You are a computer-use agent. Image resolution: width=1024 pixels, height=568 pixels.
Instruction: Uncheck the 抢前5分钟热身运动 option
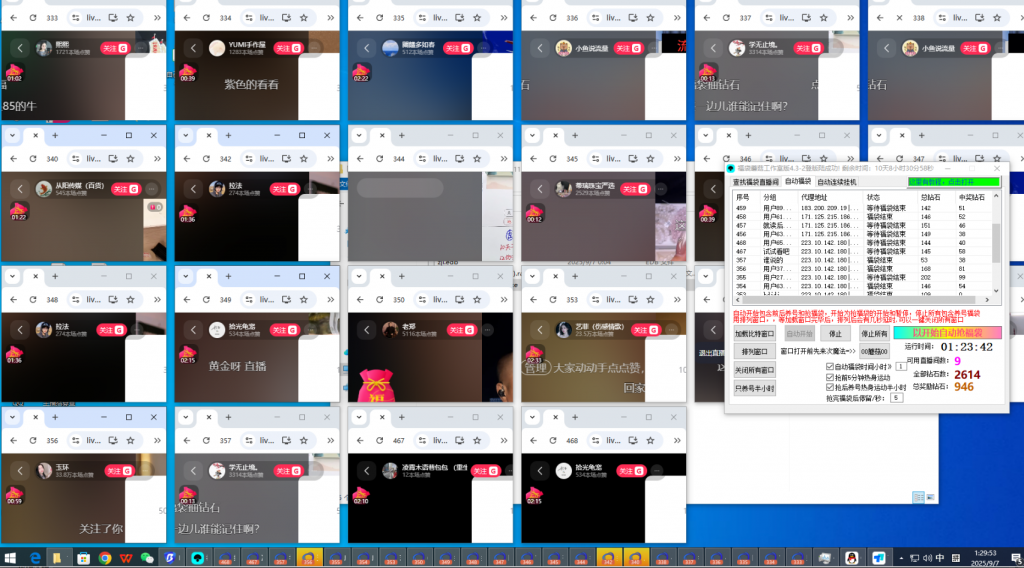(x=830, y=377)
